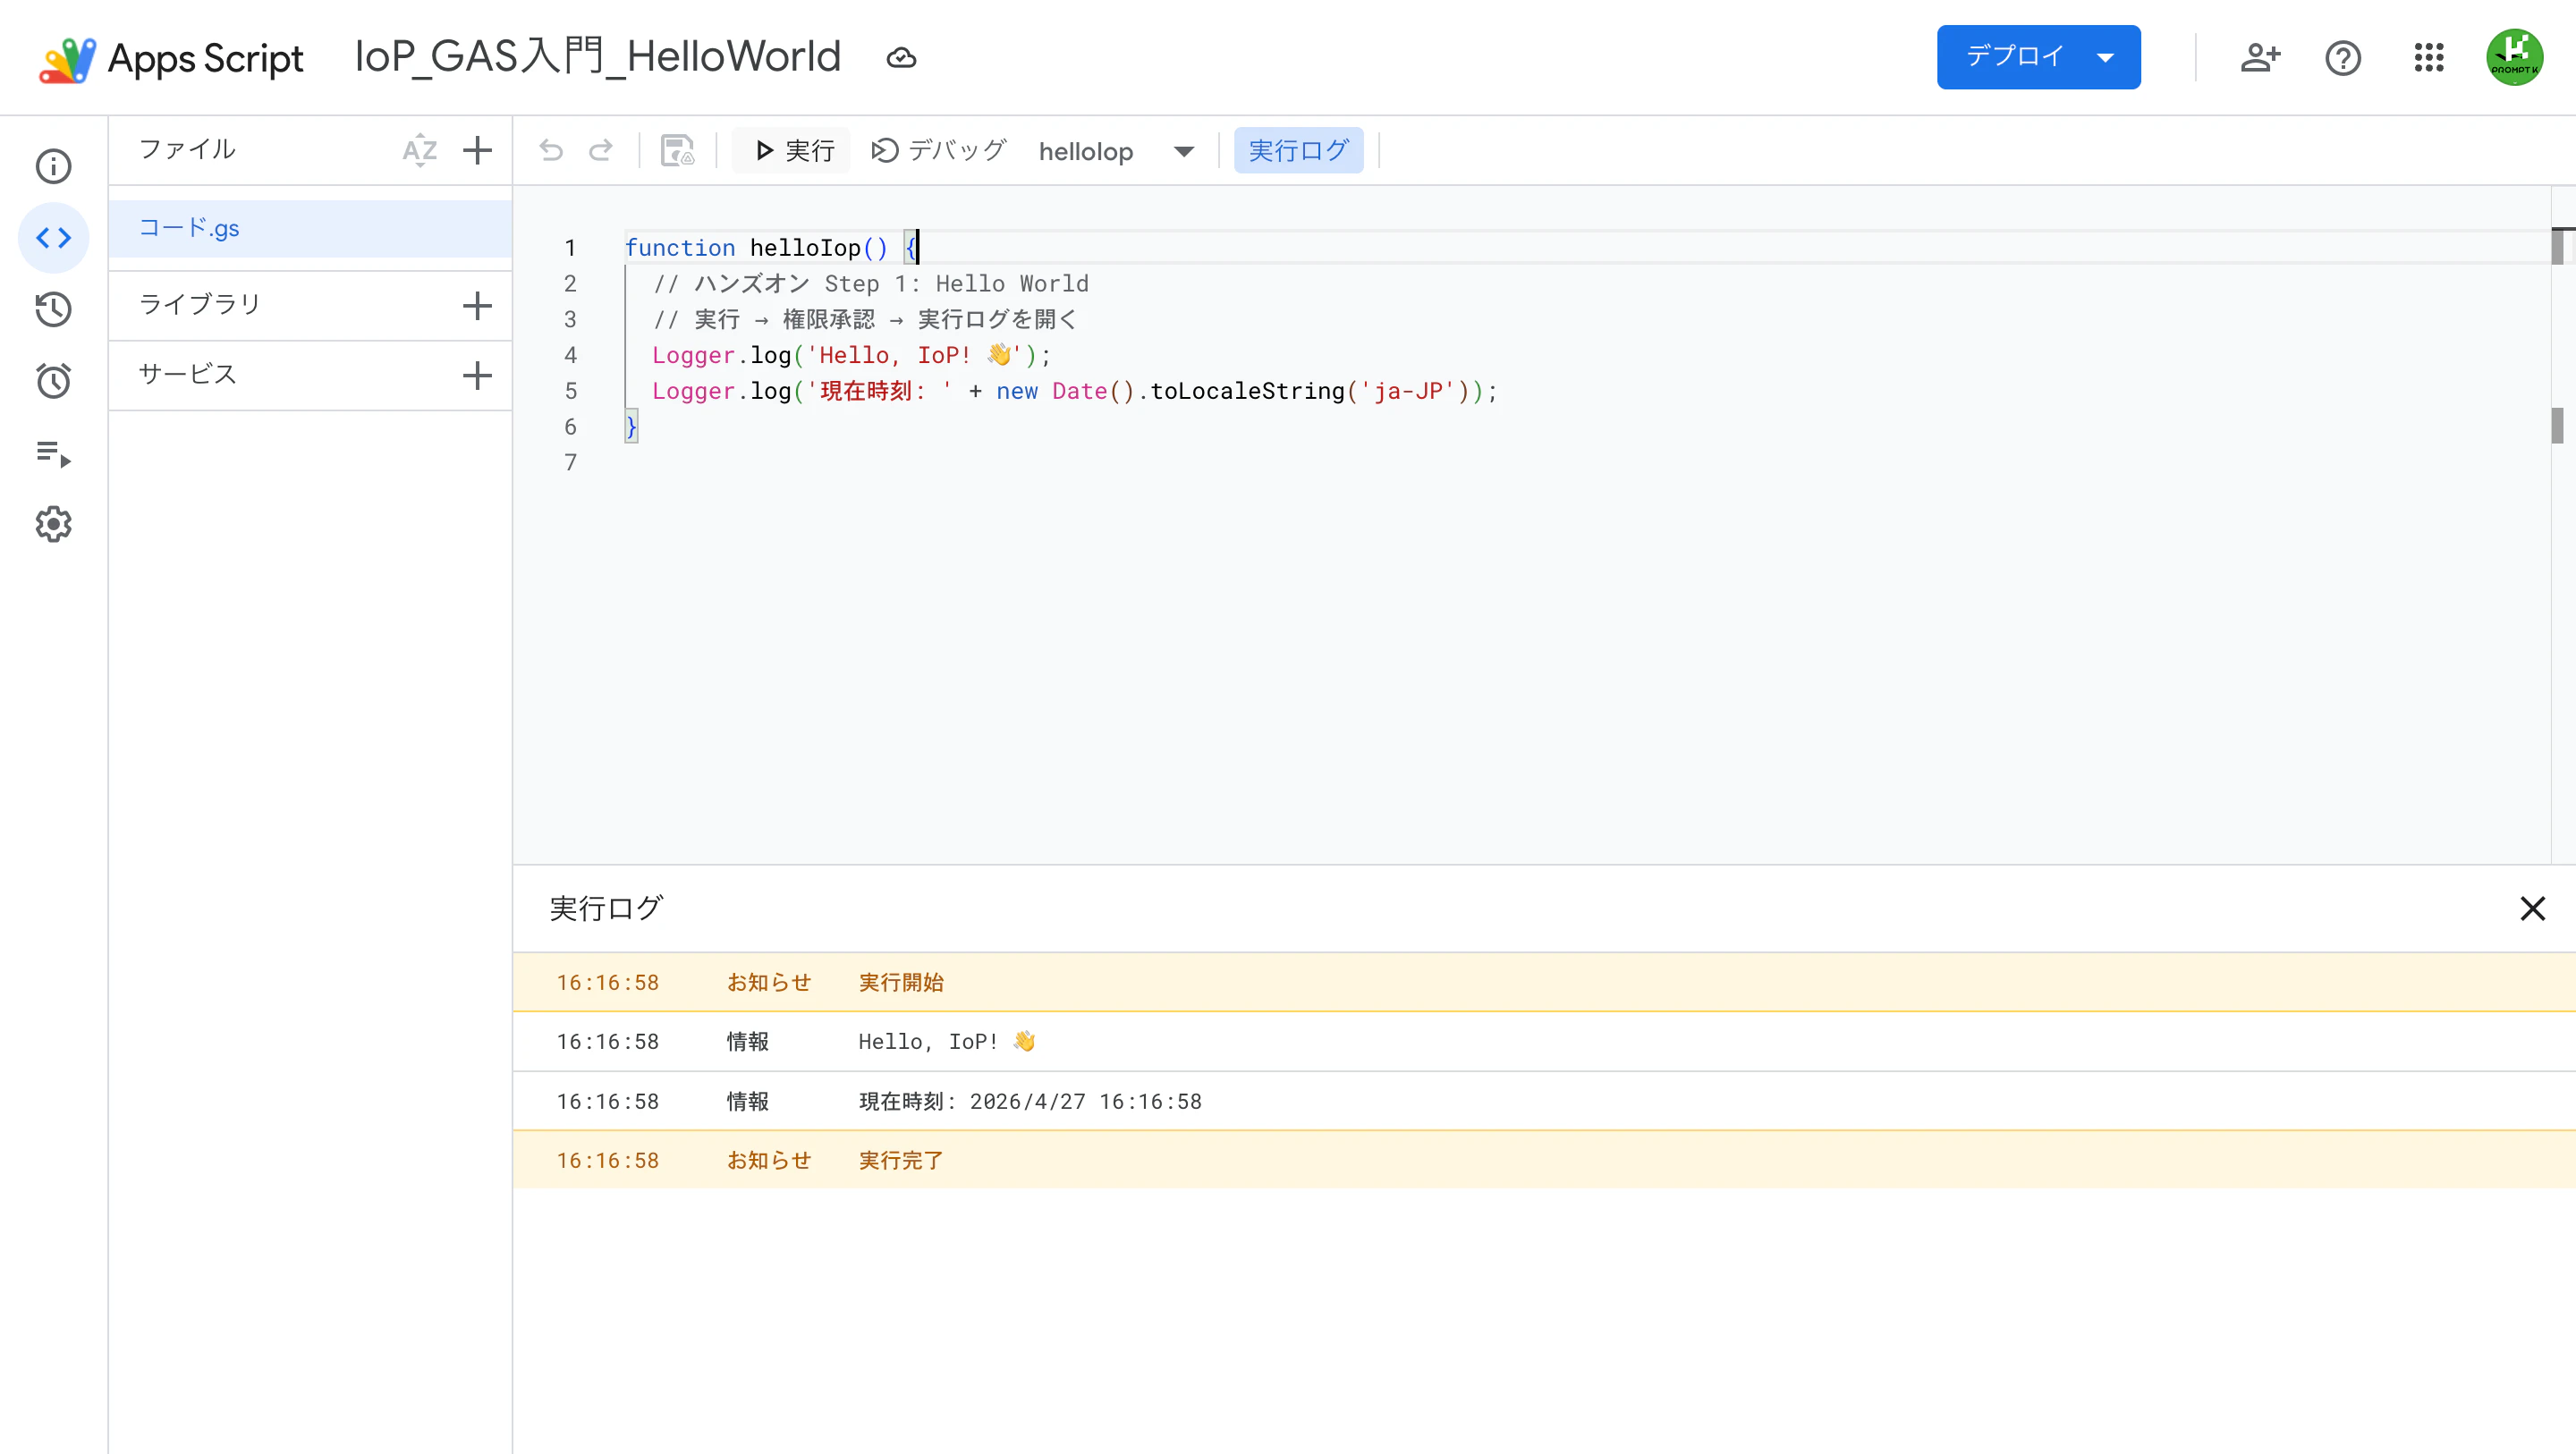
Task: Share project with add-person icon
Action: [2260, 58]
